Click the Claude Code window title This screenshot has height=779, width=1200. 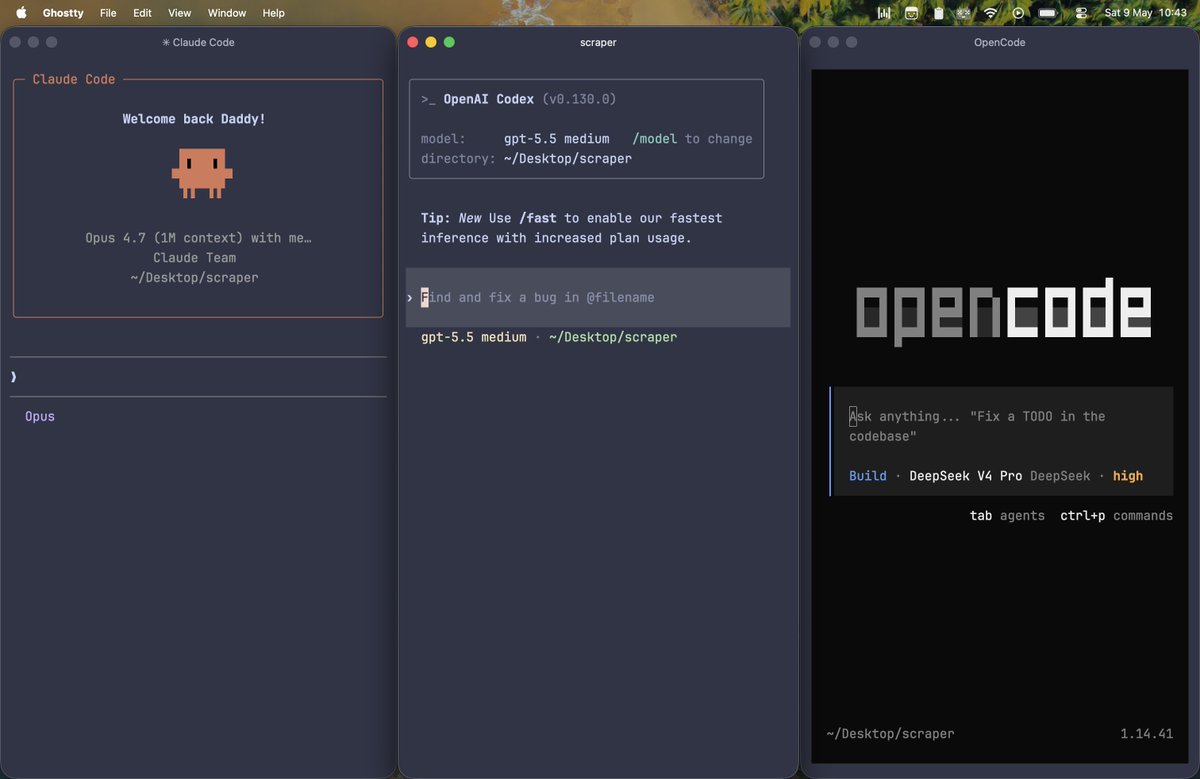(x=198, y=42)
